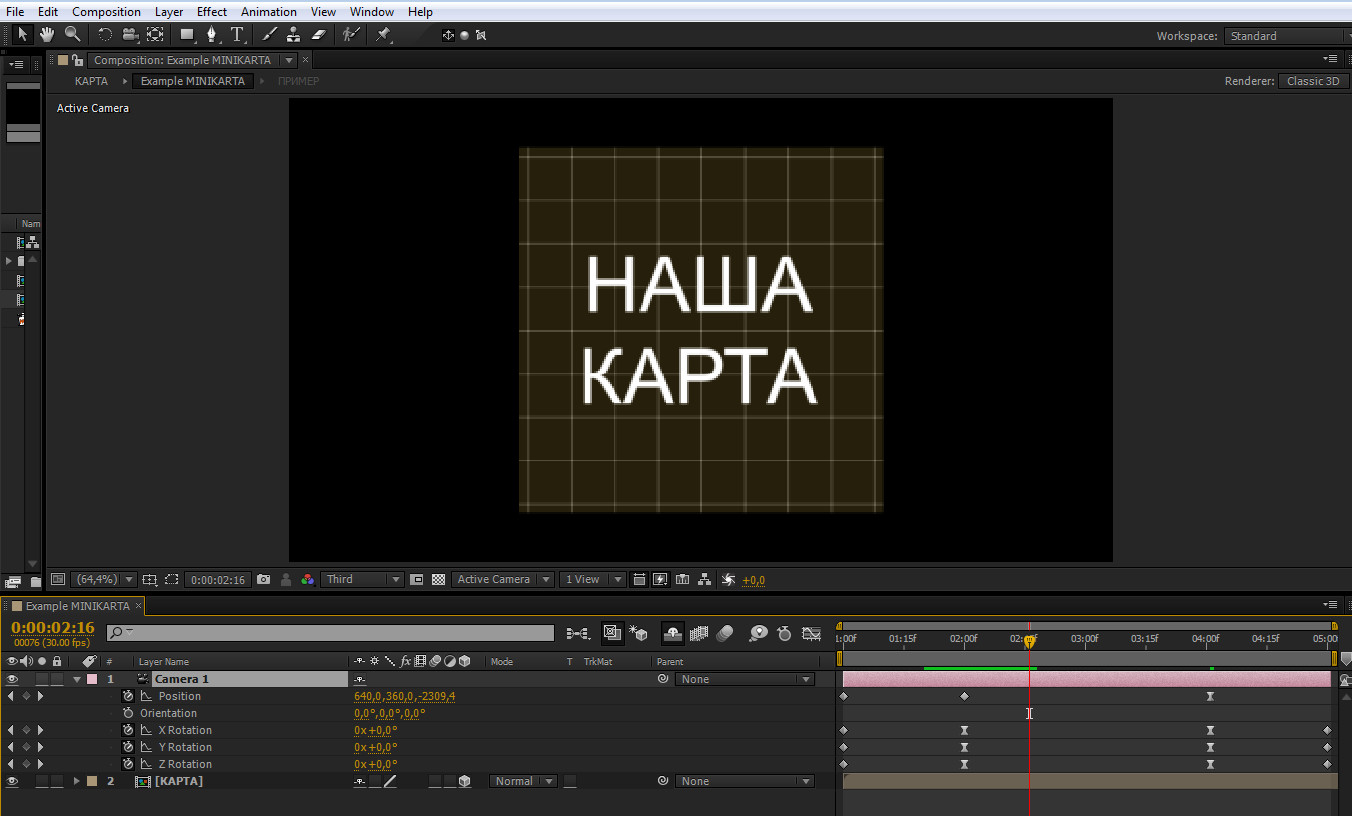Image resolution: width=1352 pixels, height=816 pixels.
Task: Open the Animation menu
Action: (268, 11)
